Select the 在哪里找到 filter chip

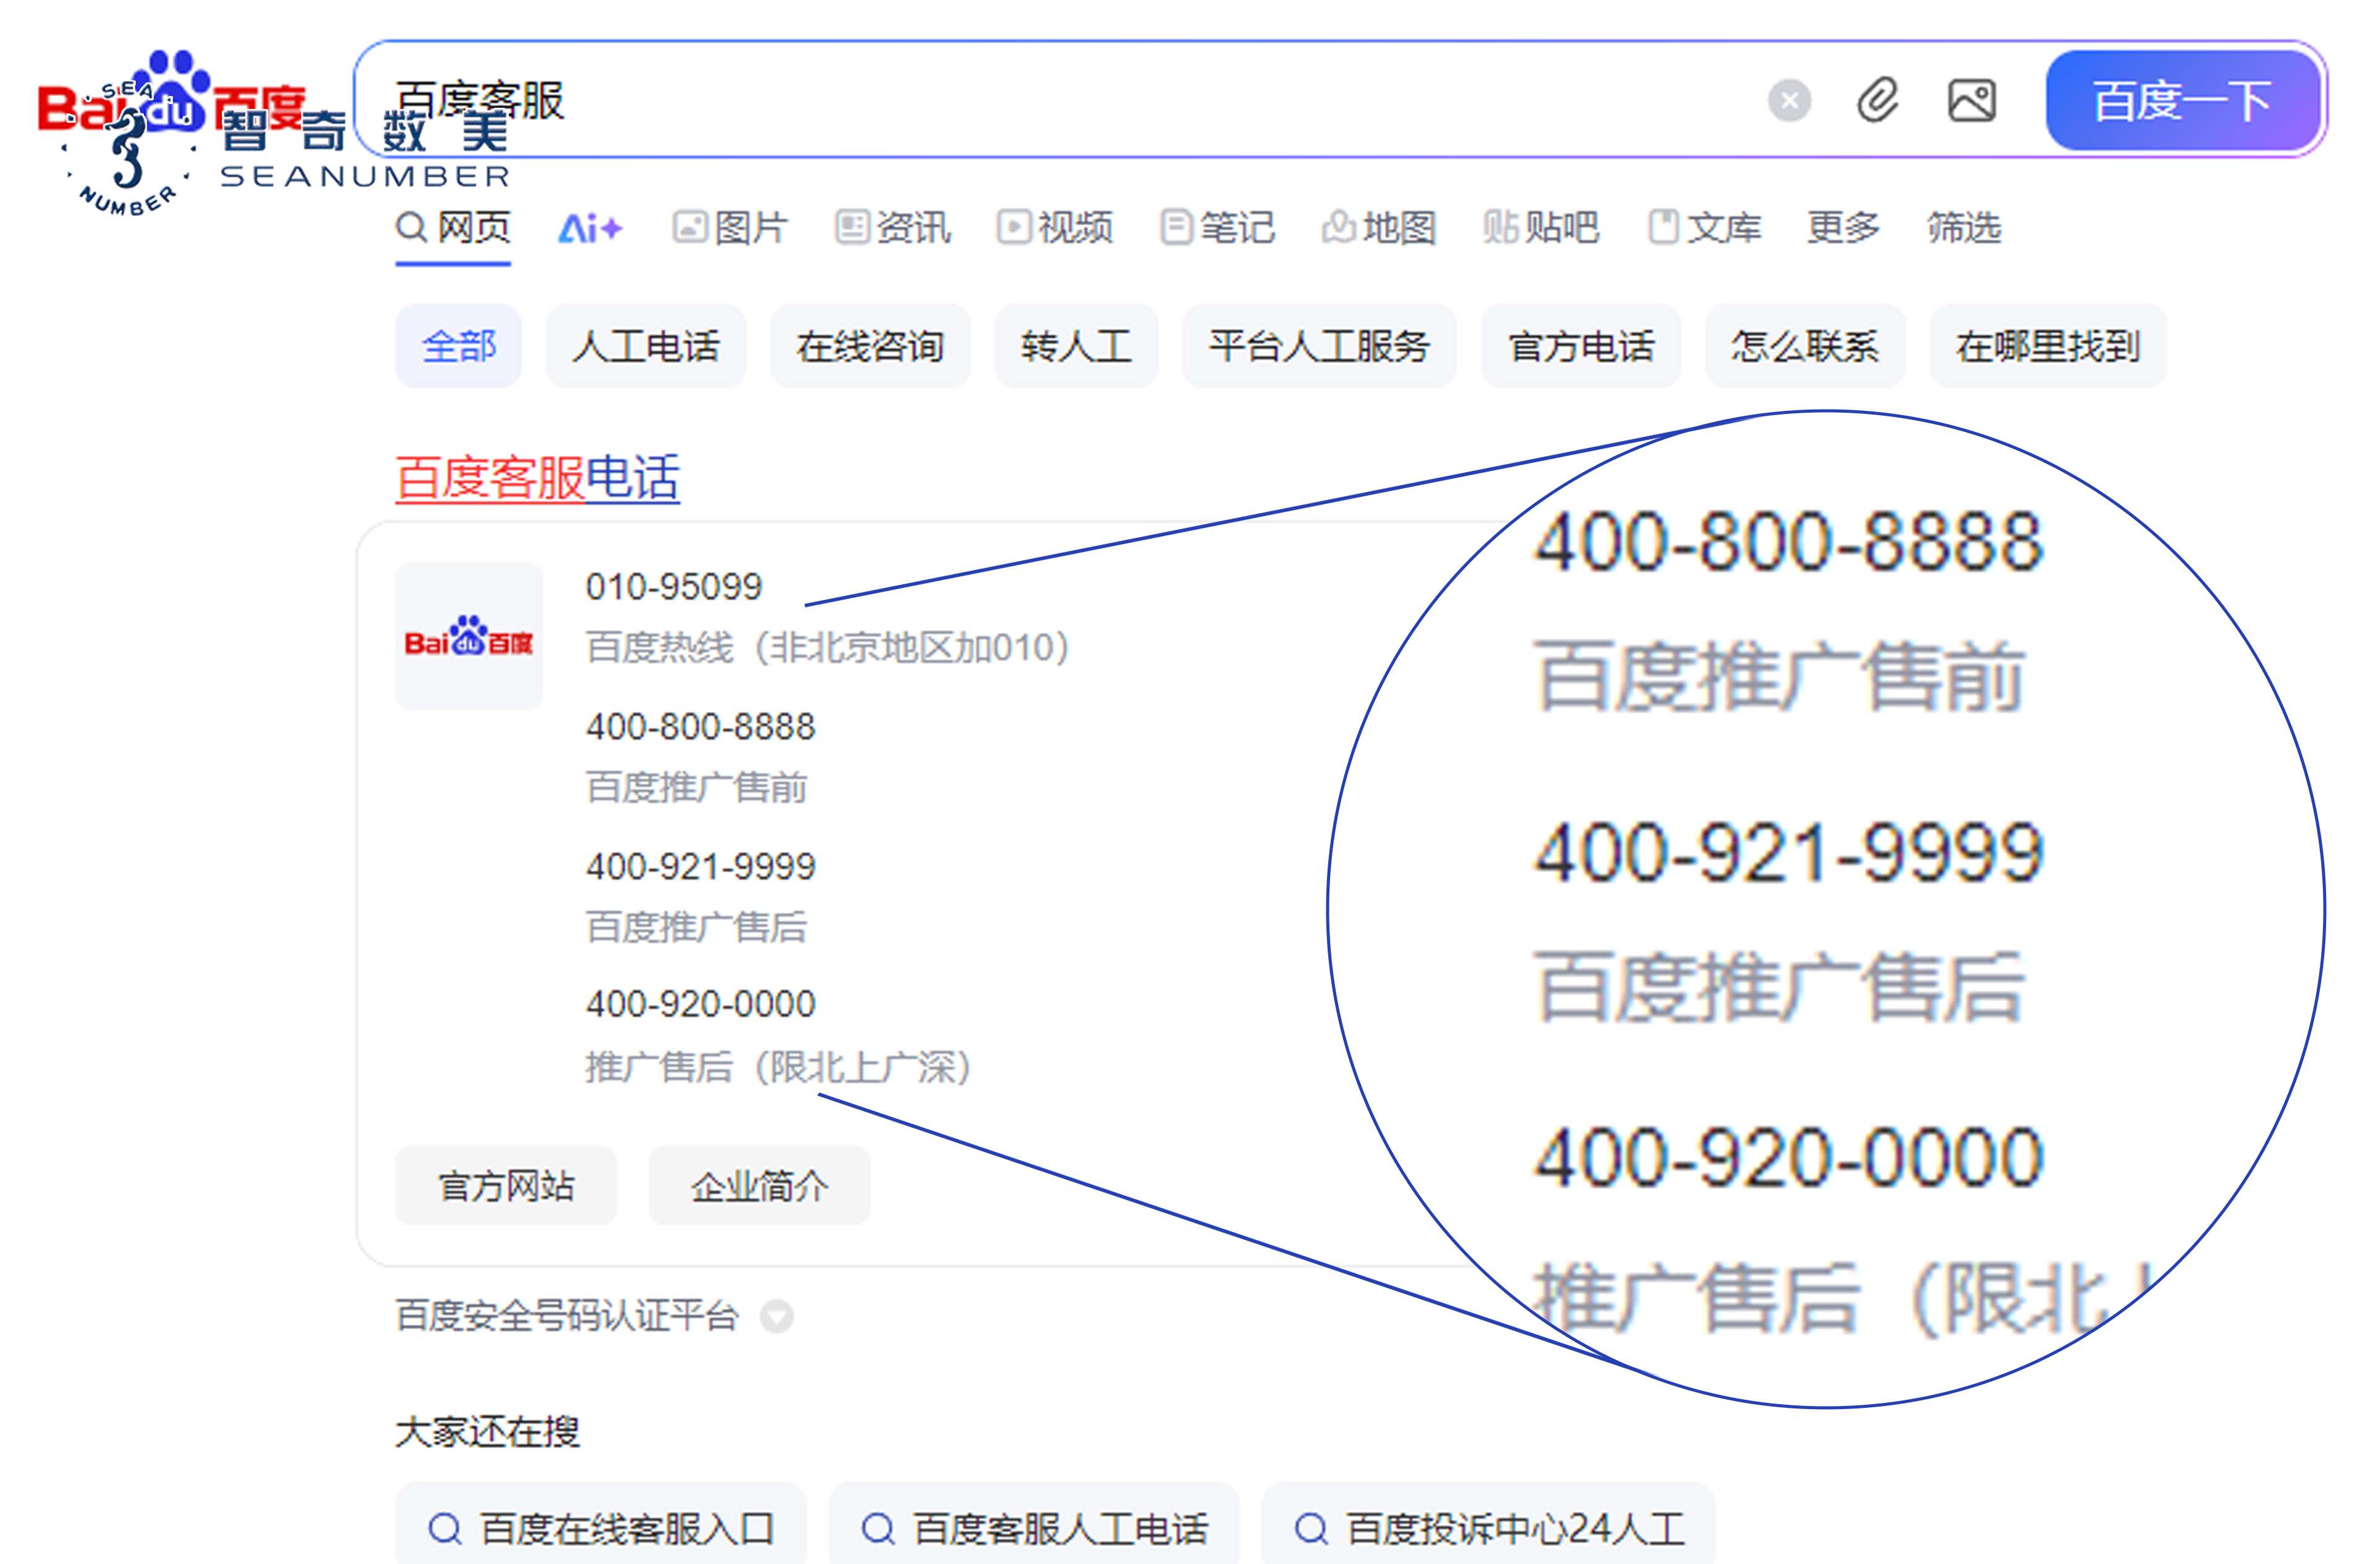point(2048,346)
